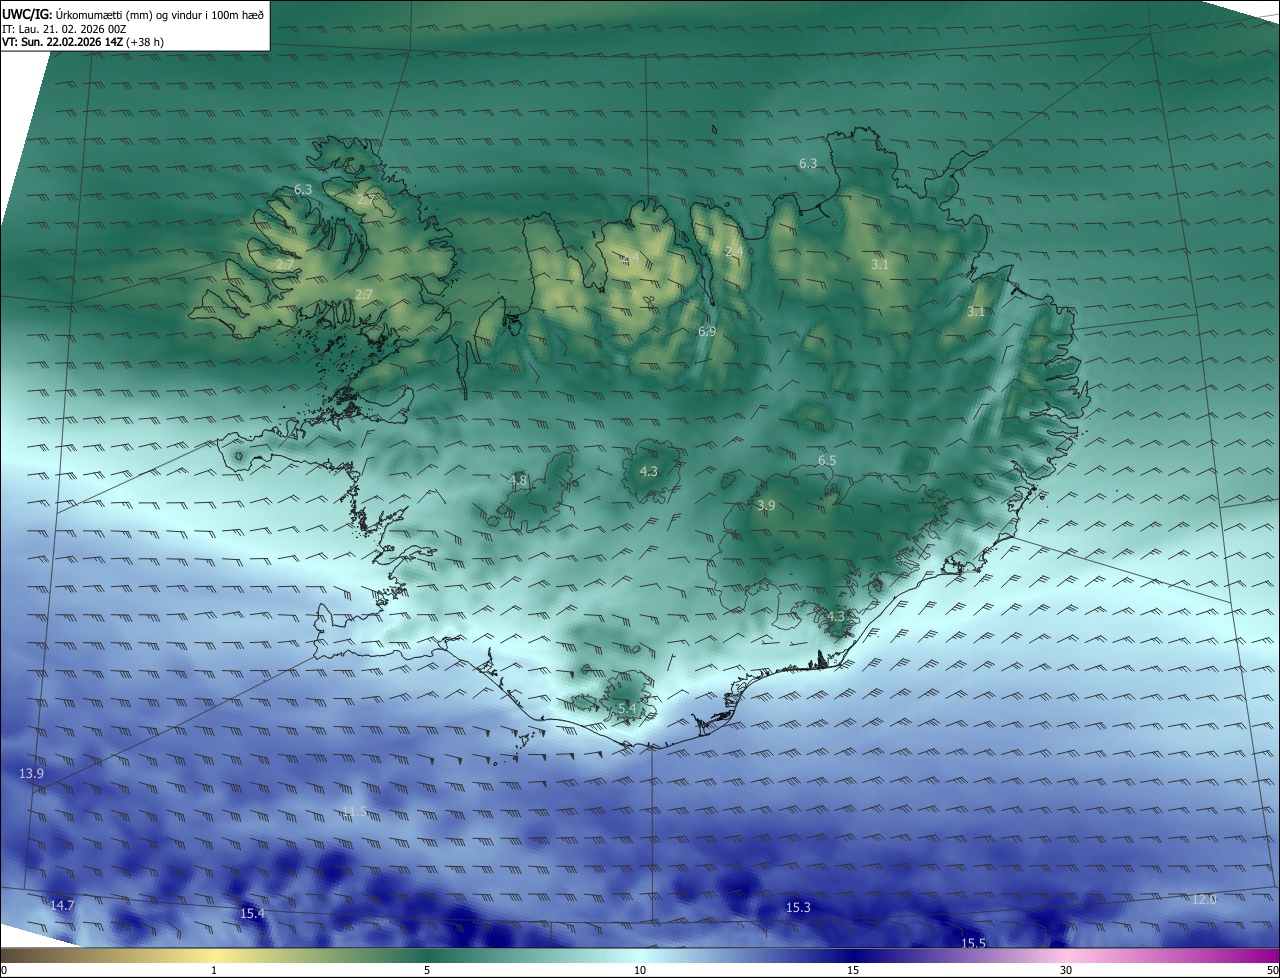The width and height of the screenshot is (1280, 978).
Task: Click the 14.7 value label
Action: coord(62,905)
